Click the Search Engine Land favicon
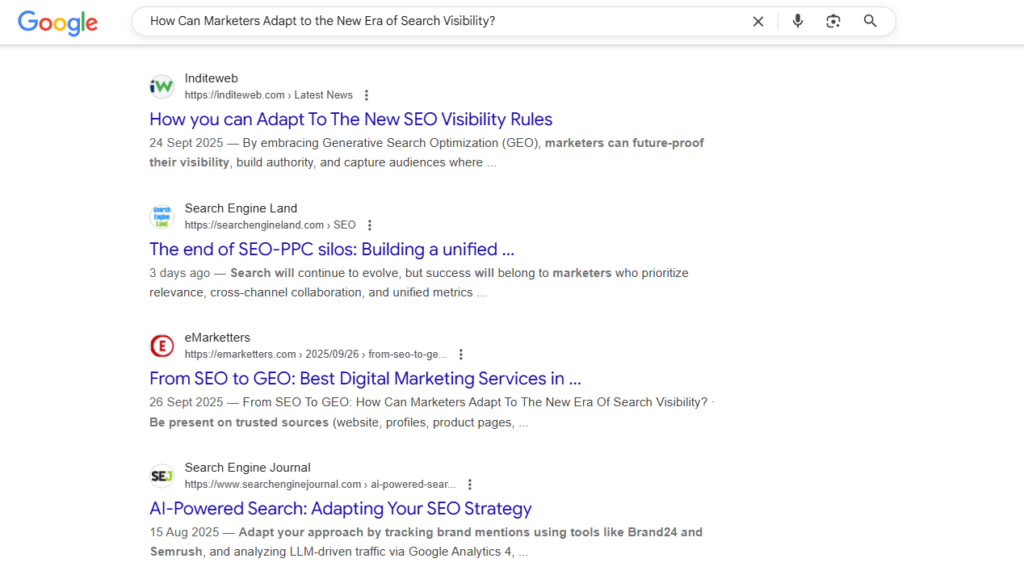The height and width of the screenshot is (571, 1024). pyautogui.click(x=162, y=216)
